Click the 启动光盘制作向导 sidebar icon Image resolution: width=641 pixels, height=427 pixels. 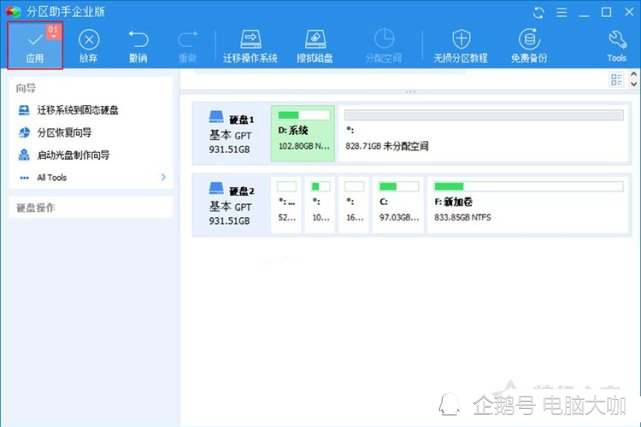click(x=24, y=155)
